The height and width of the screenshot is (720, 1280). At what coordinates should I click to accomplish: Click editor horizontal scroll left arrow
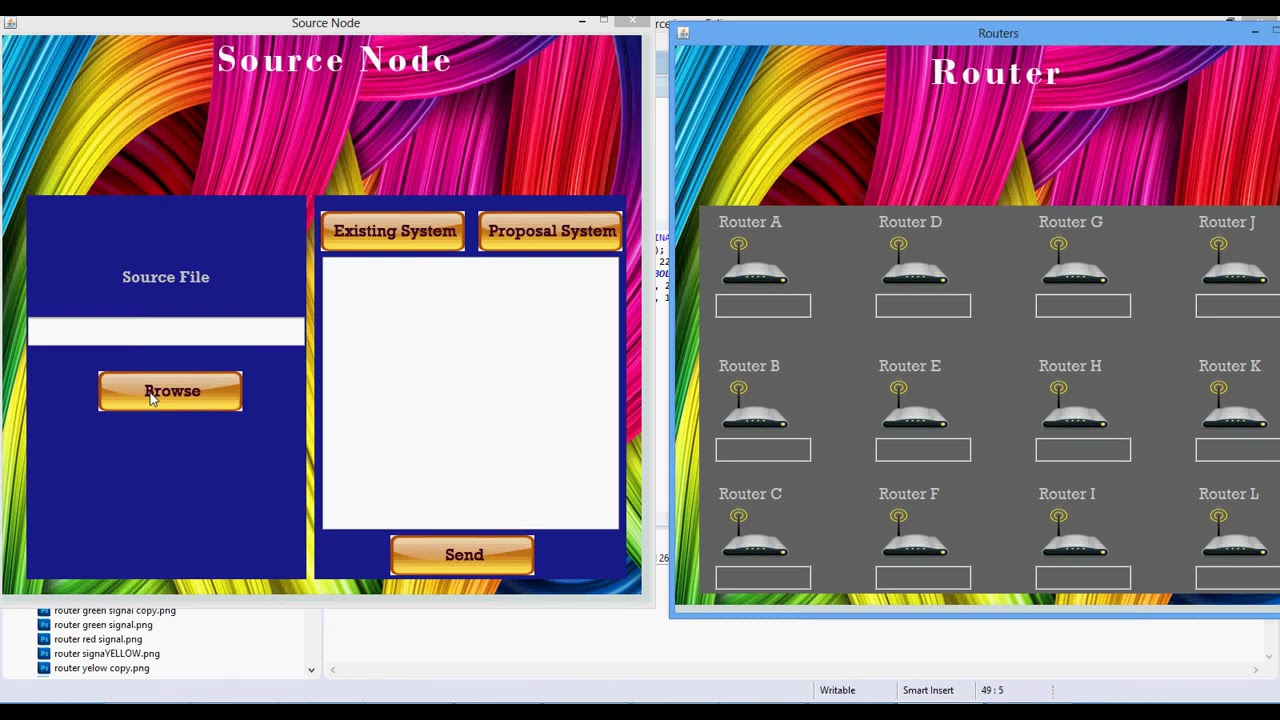pyautogui.click(x=333, y=670)
